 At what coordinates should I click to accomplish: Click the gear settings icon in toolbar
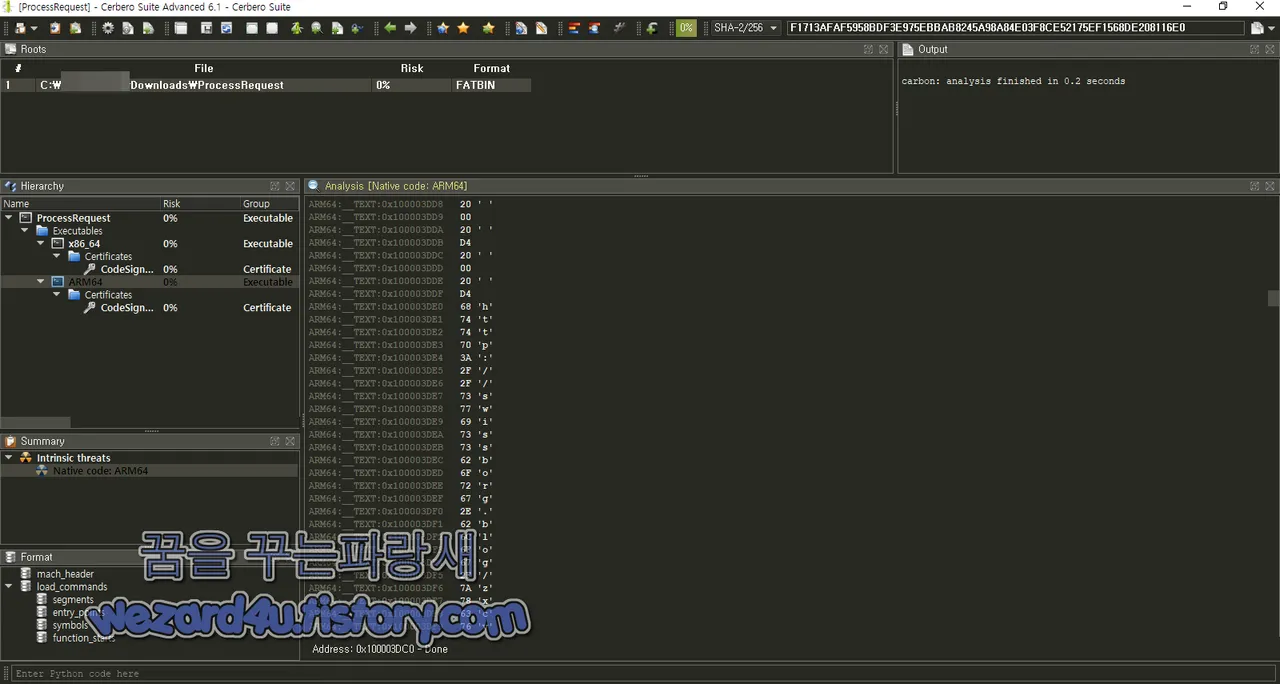click(x=108, y=28)
